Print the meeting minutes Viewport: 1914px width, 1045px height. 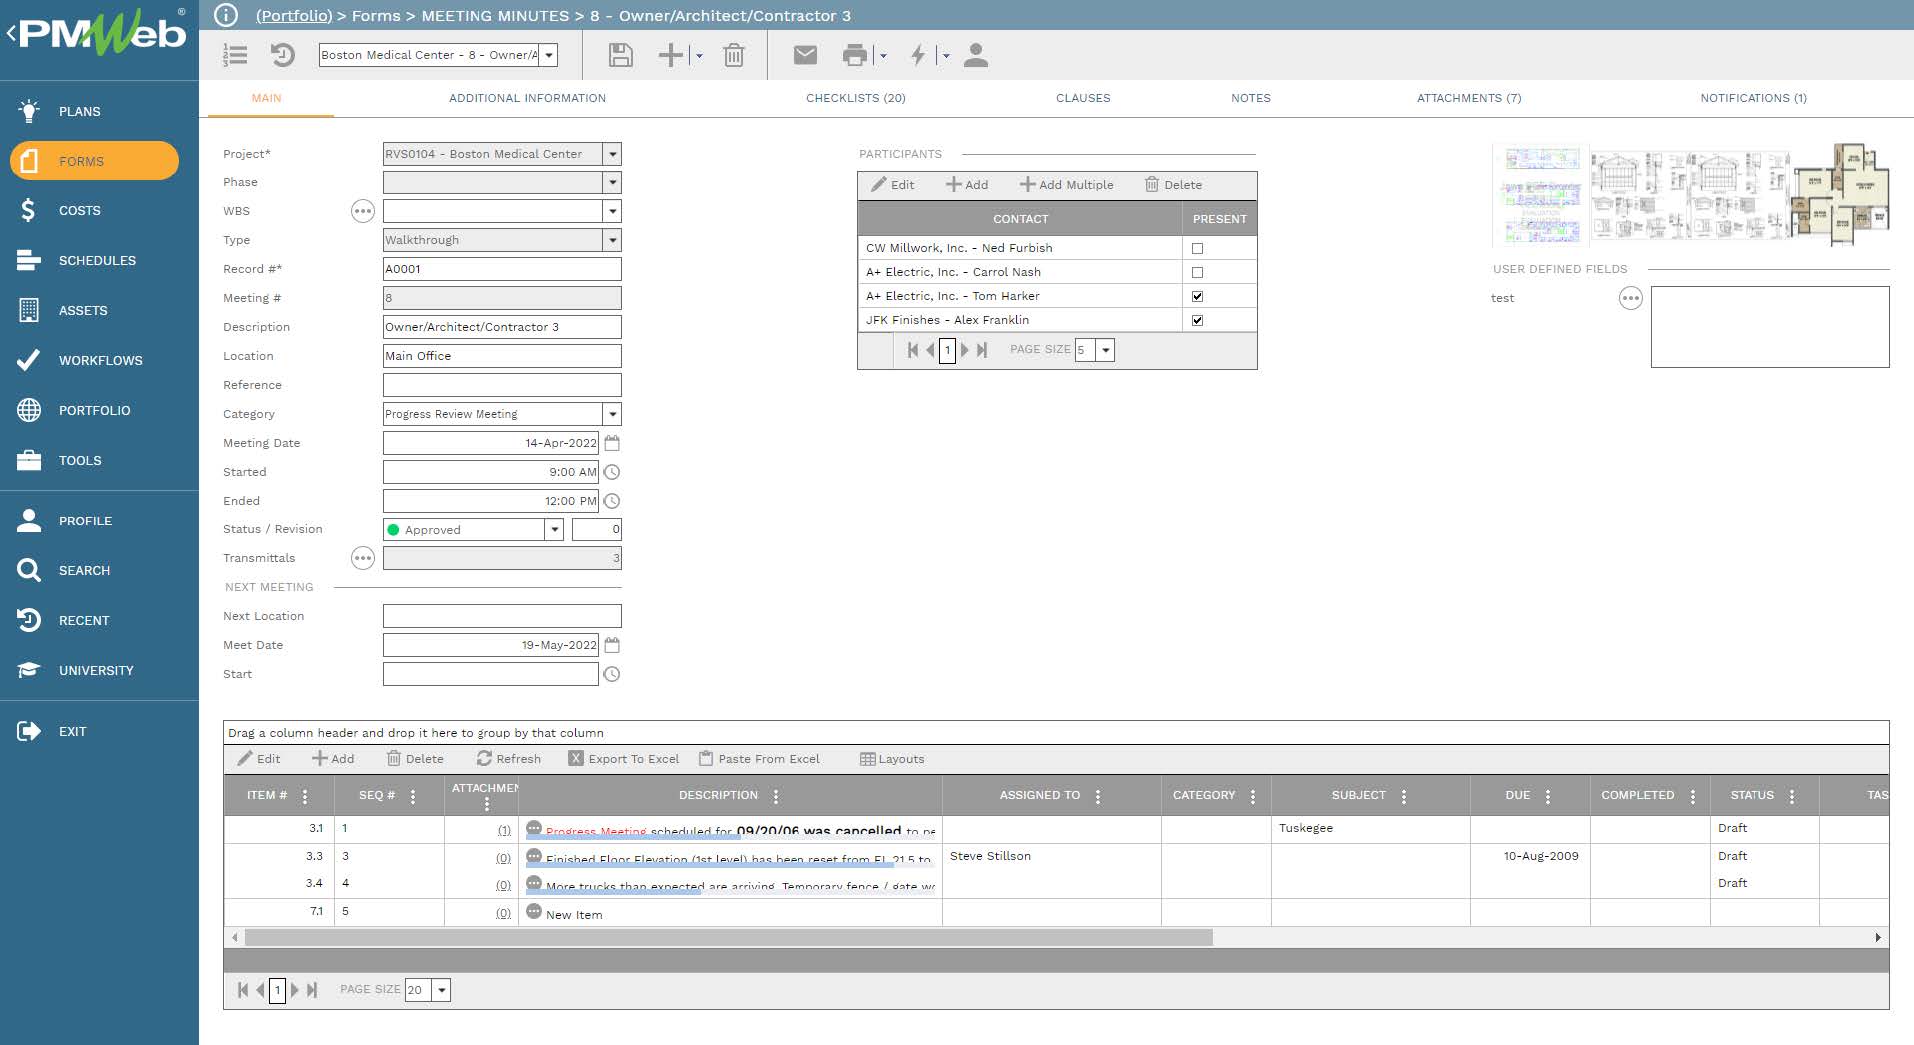pos(855,55)
